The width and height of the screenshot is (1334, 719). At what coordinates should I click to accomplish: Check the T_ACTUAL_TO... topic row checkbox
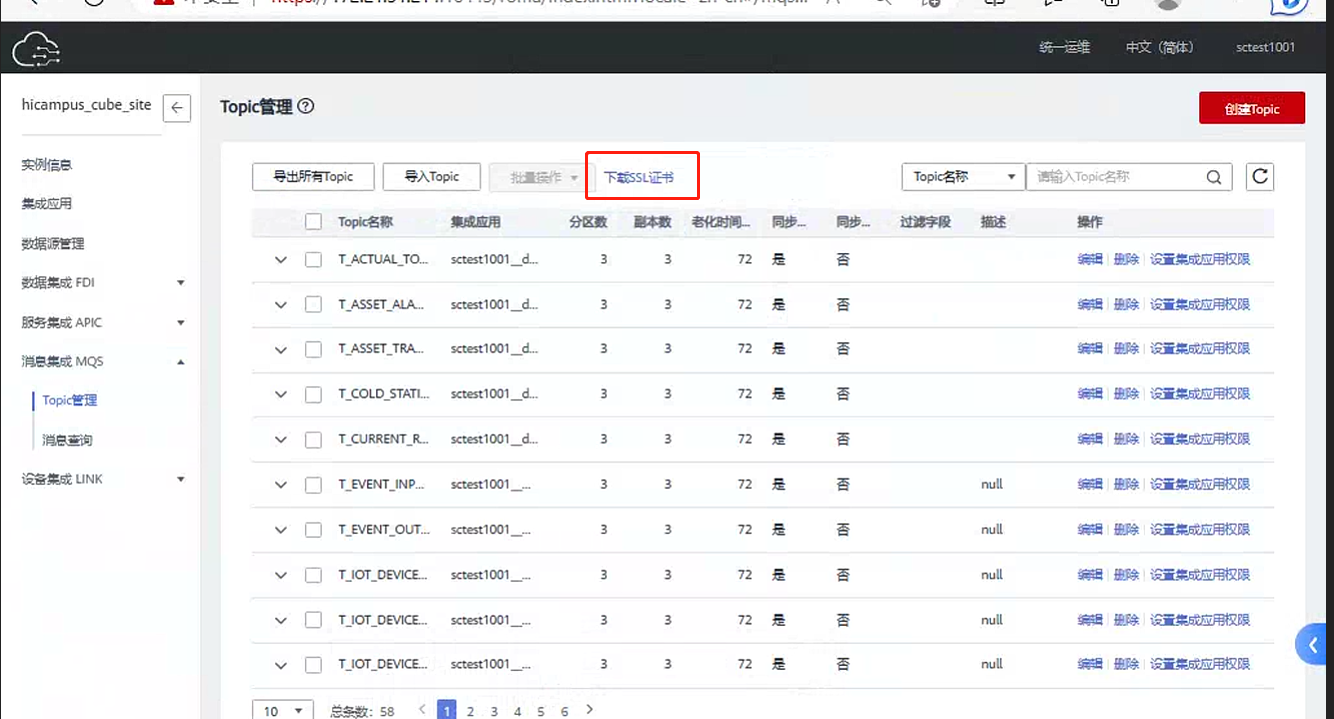click(x=314, y=260)
